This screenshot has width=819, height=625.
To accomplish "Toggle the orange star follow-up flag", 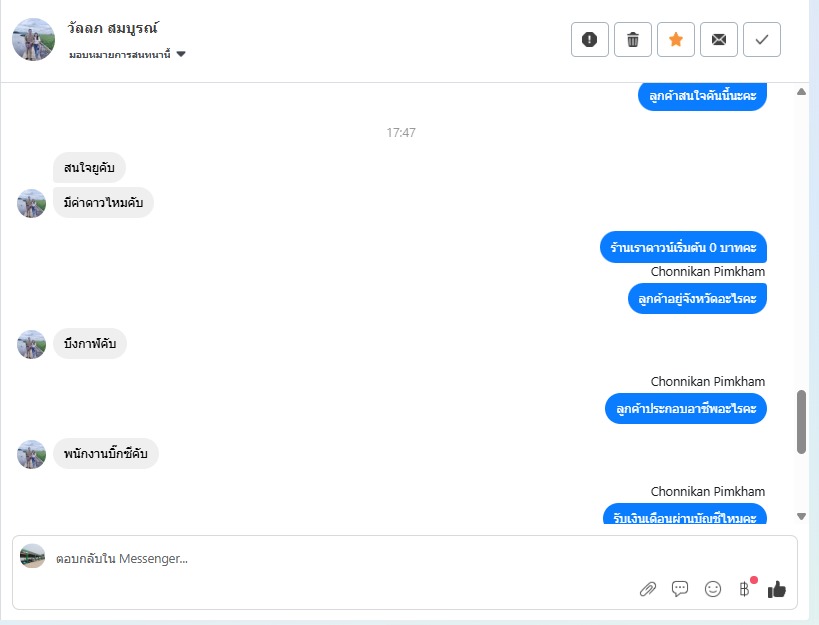I will click(x=675, y=40).
